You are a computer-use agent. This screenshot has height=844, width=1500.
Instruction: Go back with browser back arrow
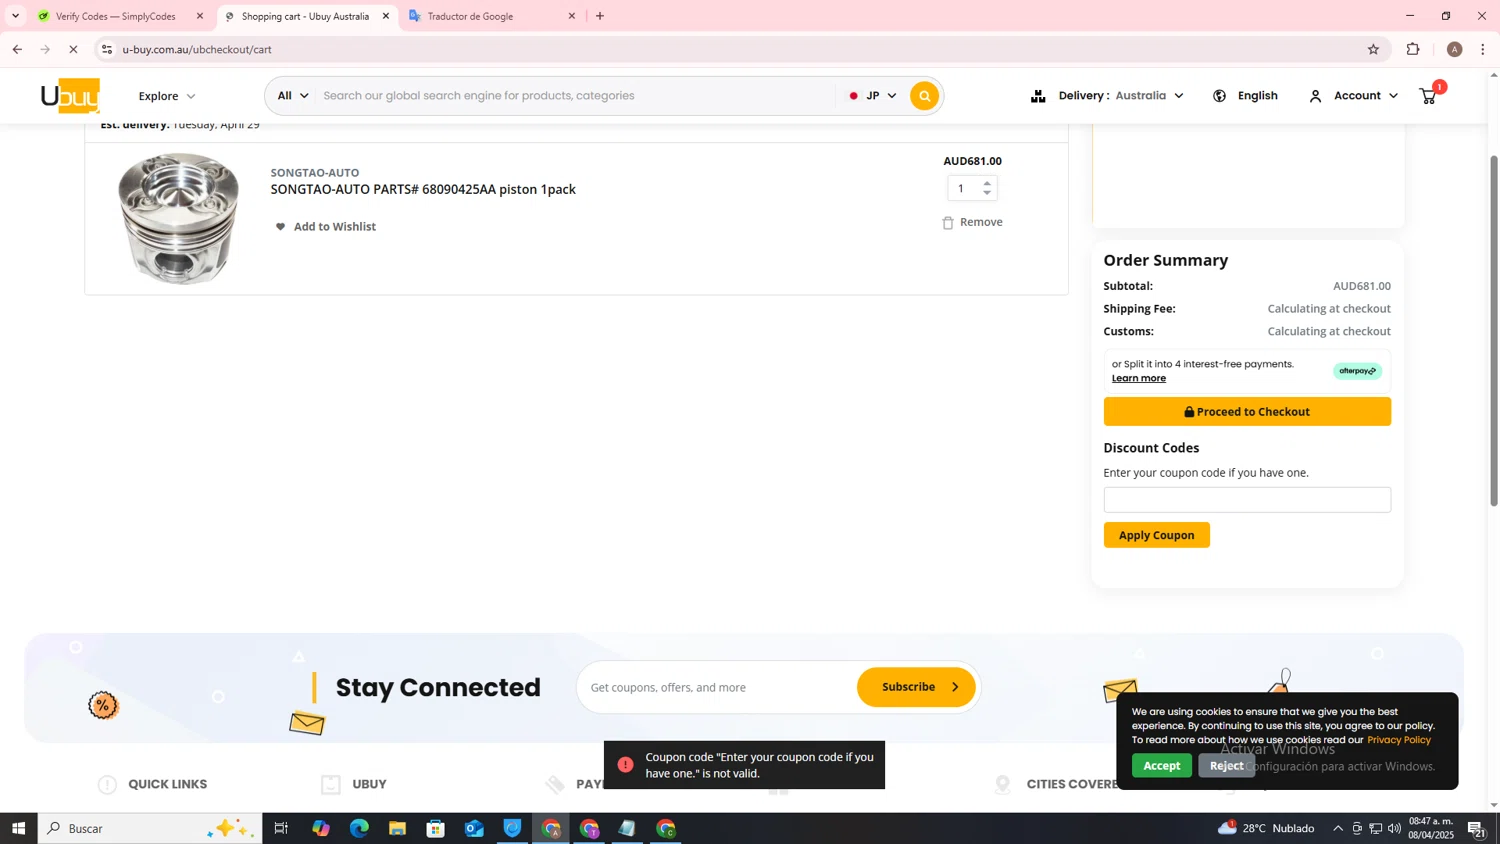pos(17,49)
